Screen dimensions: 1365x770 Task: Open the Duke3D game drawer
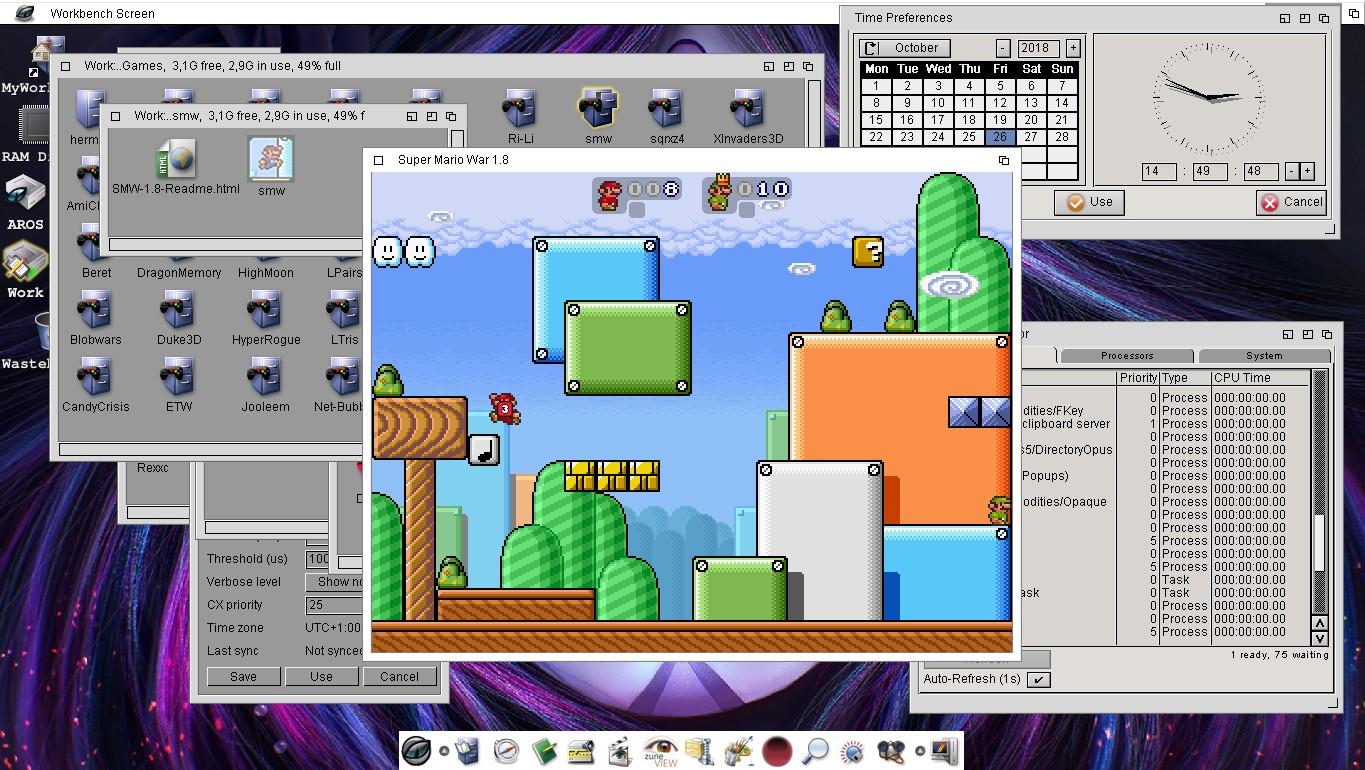[178, 311]
